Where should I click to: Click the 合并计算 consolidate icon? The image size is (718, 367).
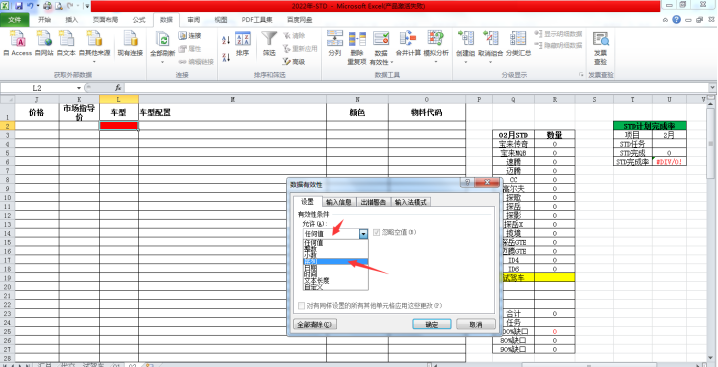(x=408, y=39)
